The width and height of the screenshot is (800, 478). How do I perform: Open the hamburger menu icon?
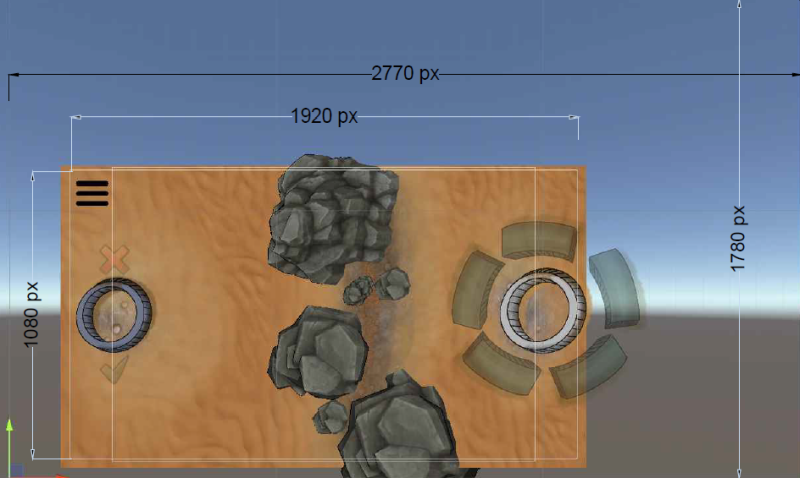92,192
